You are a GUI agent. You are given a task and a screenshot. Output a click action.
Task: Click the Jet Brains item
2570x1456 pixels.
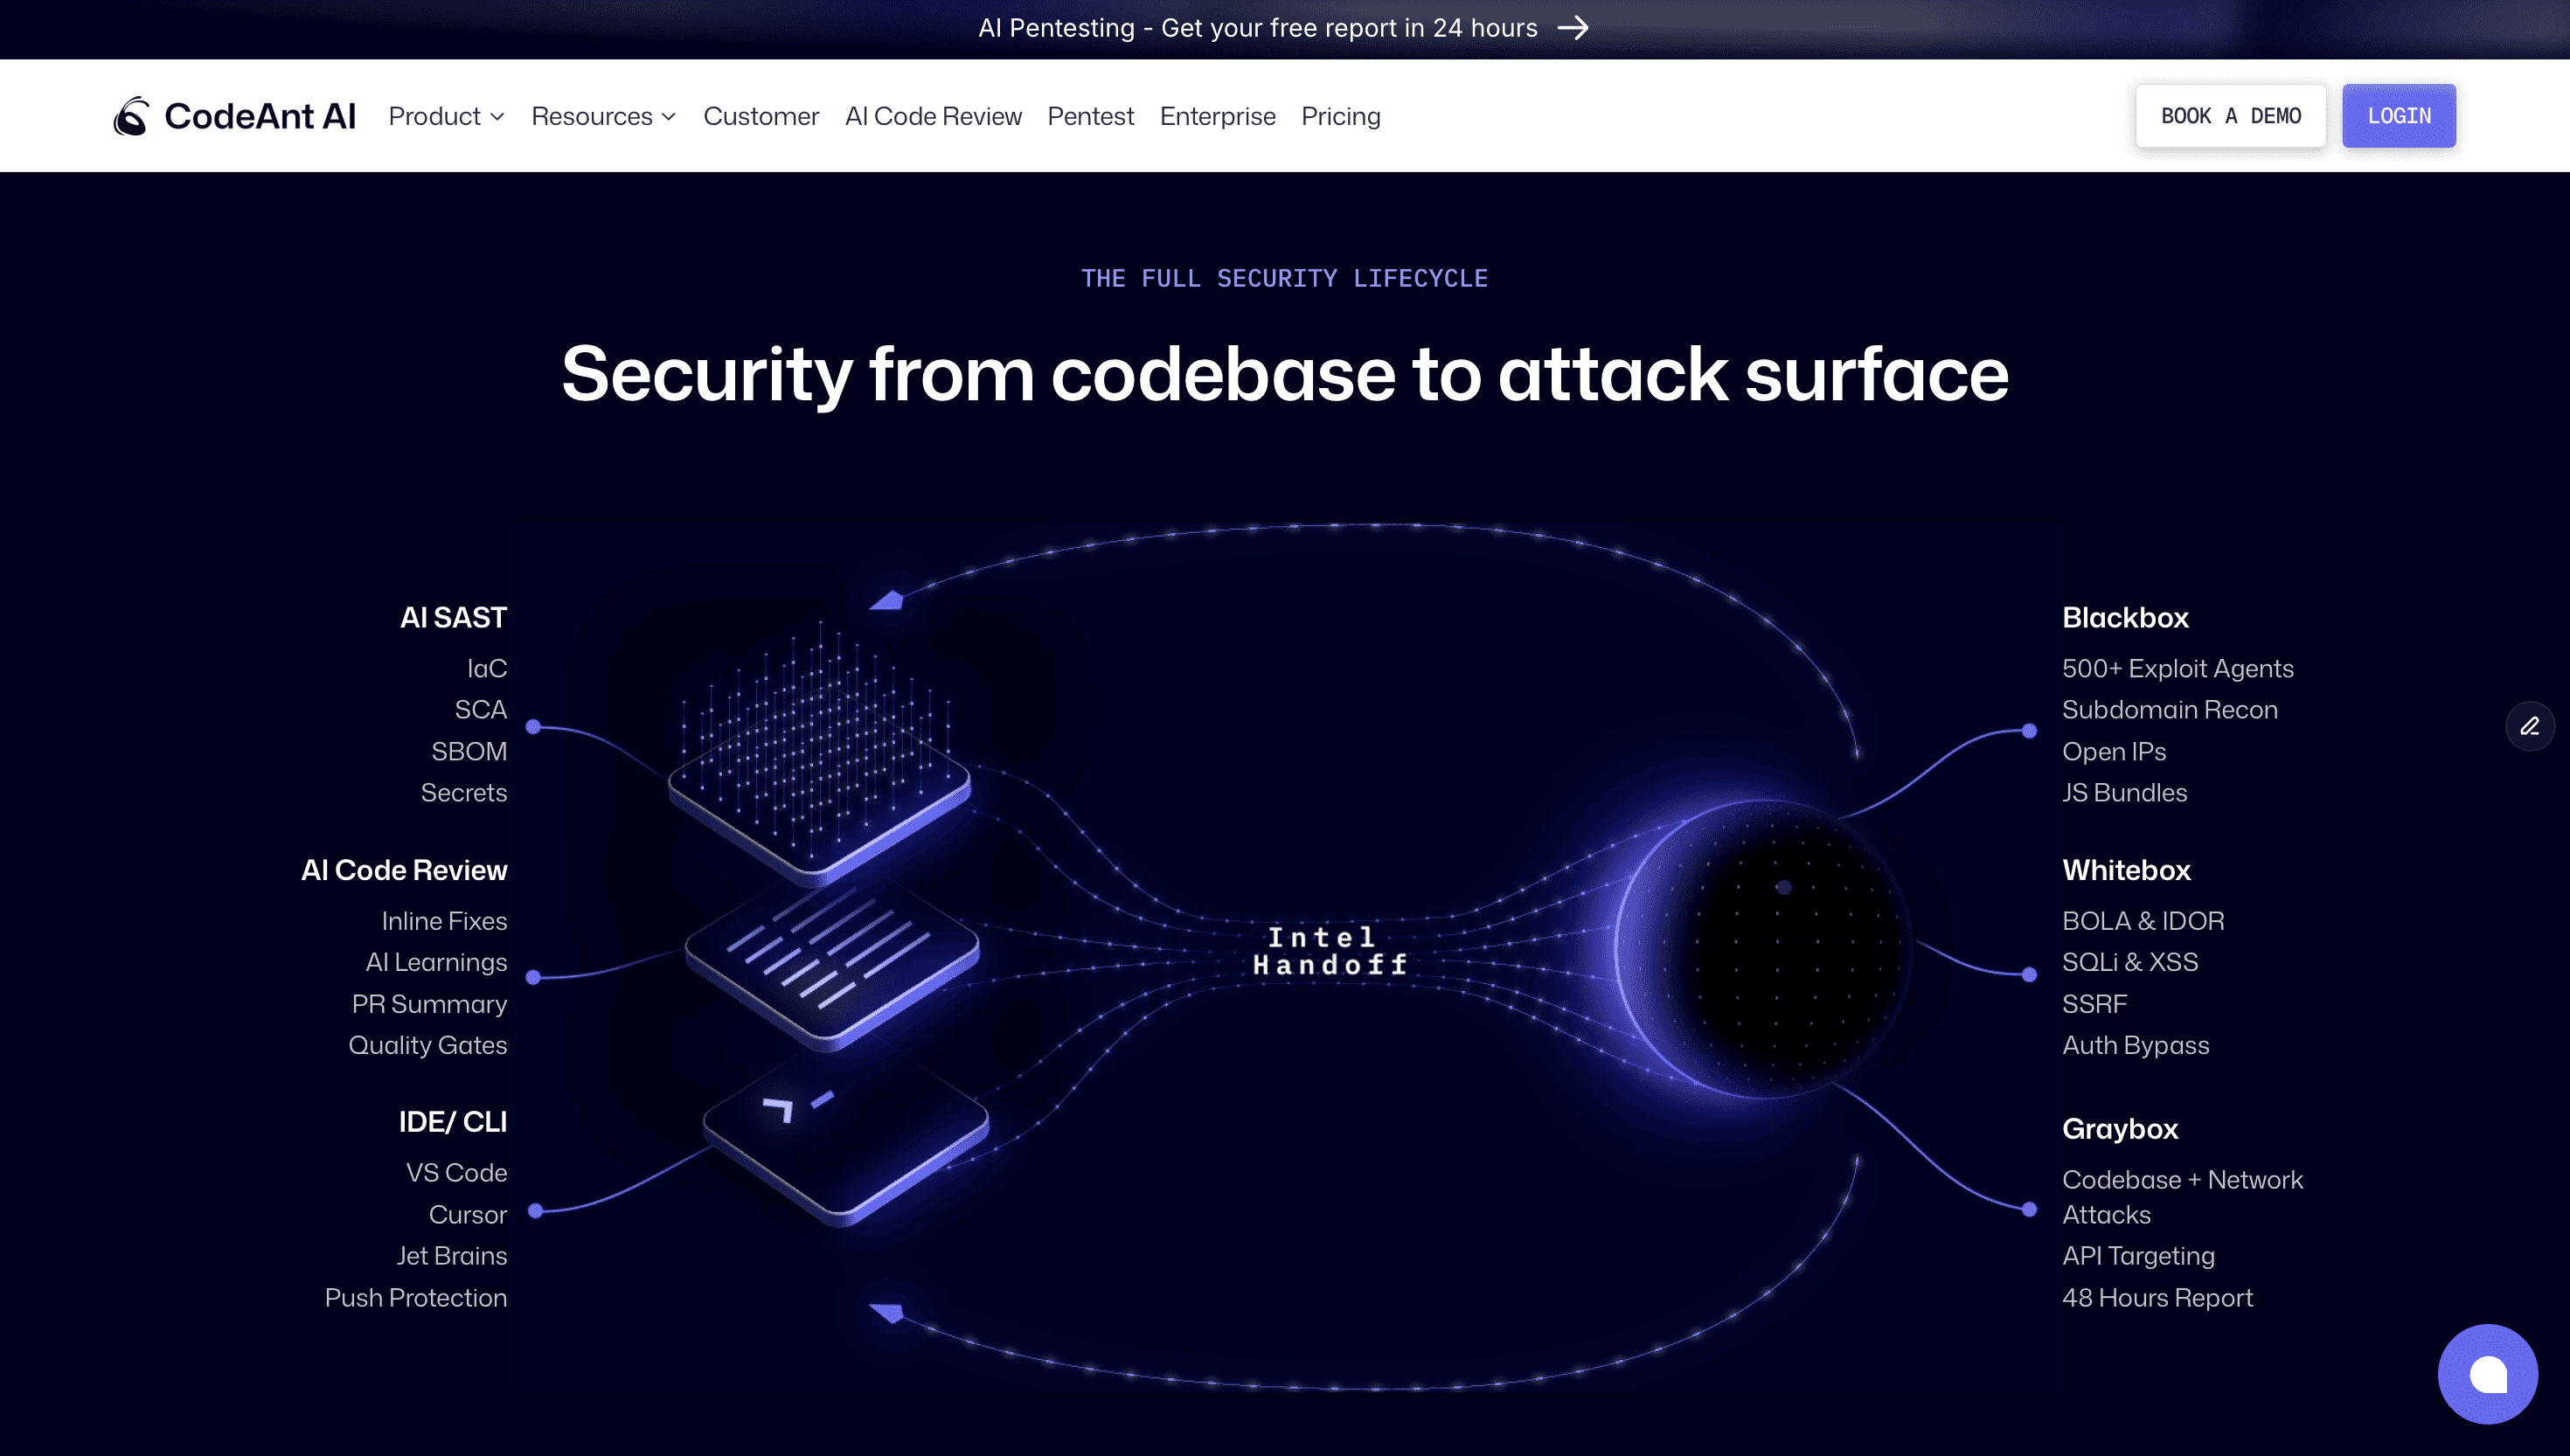(x=451, y=1255)
